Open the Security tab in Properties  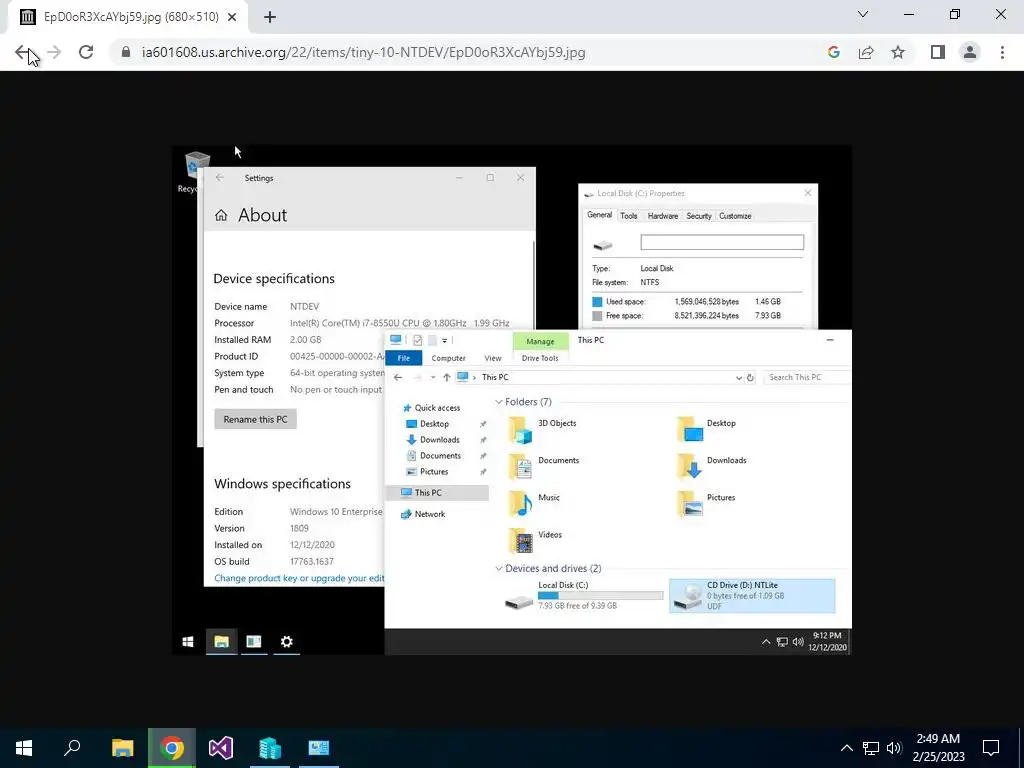[698, 216]
